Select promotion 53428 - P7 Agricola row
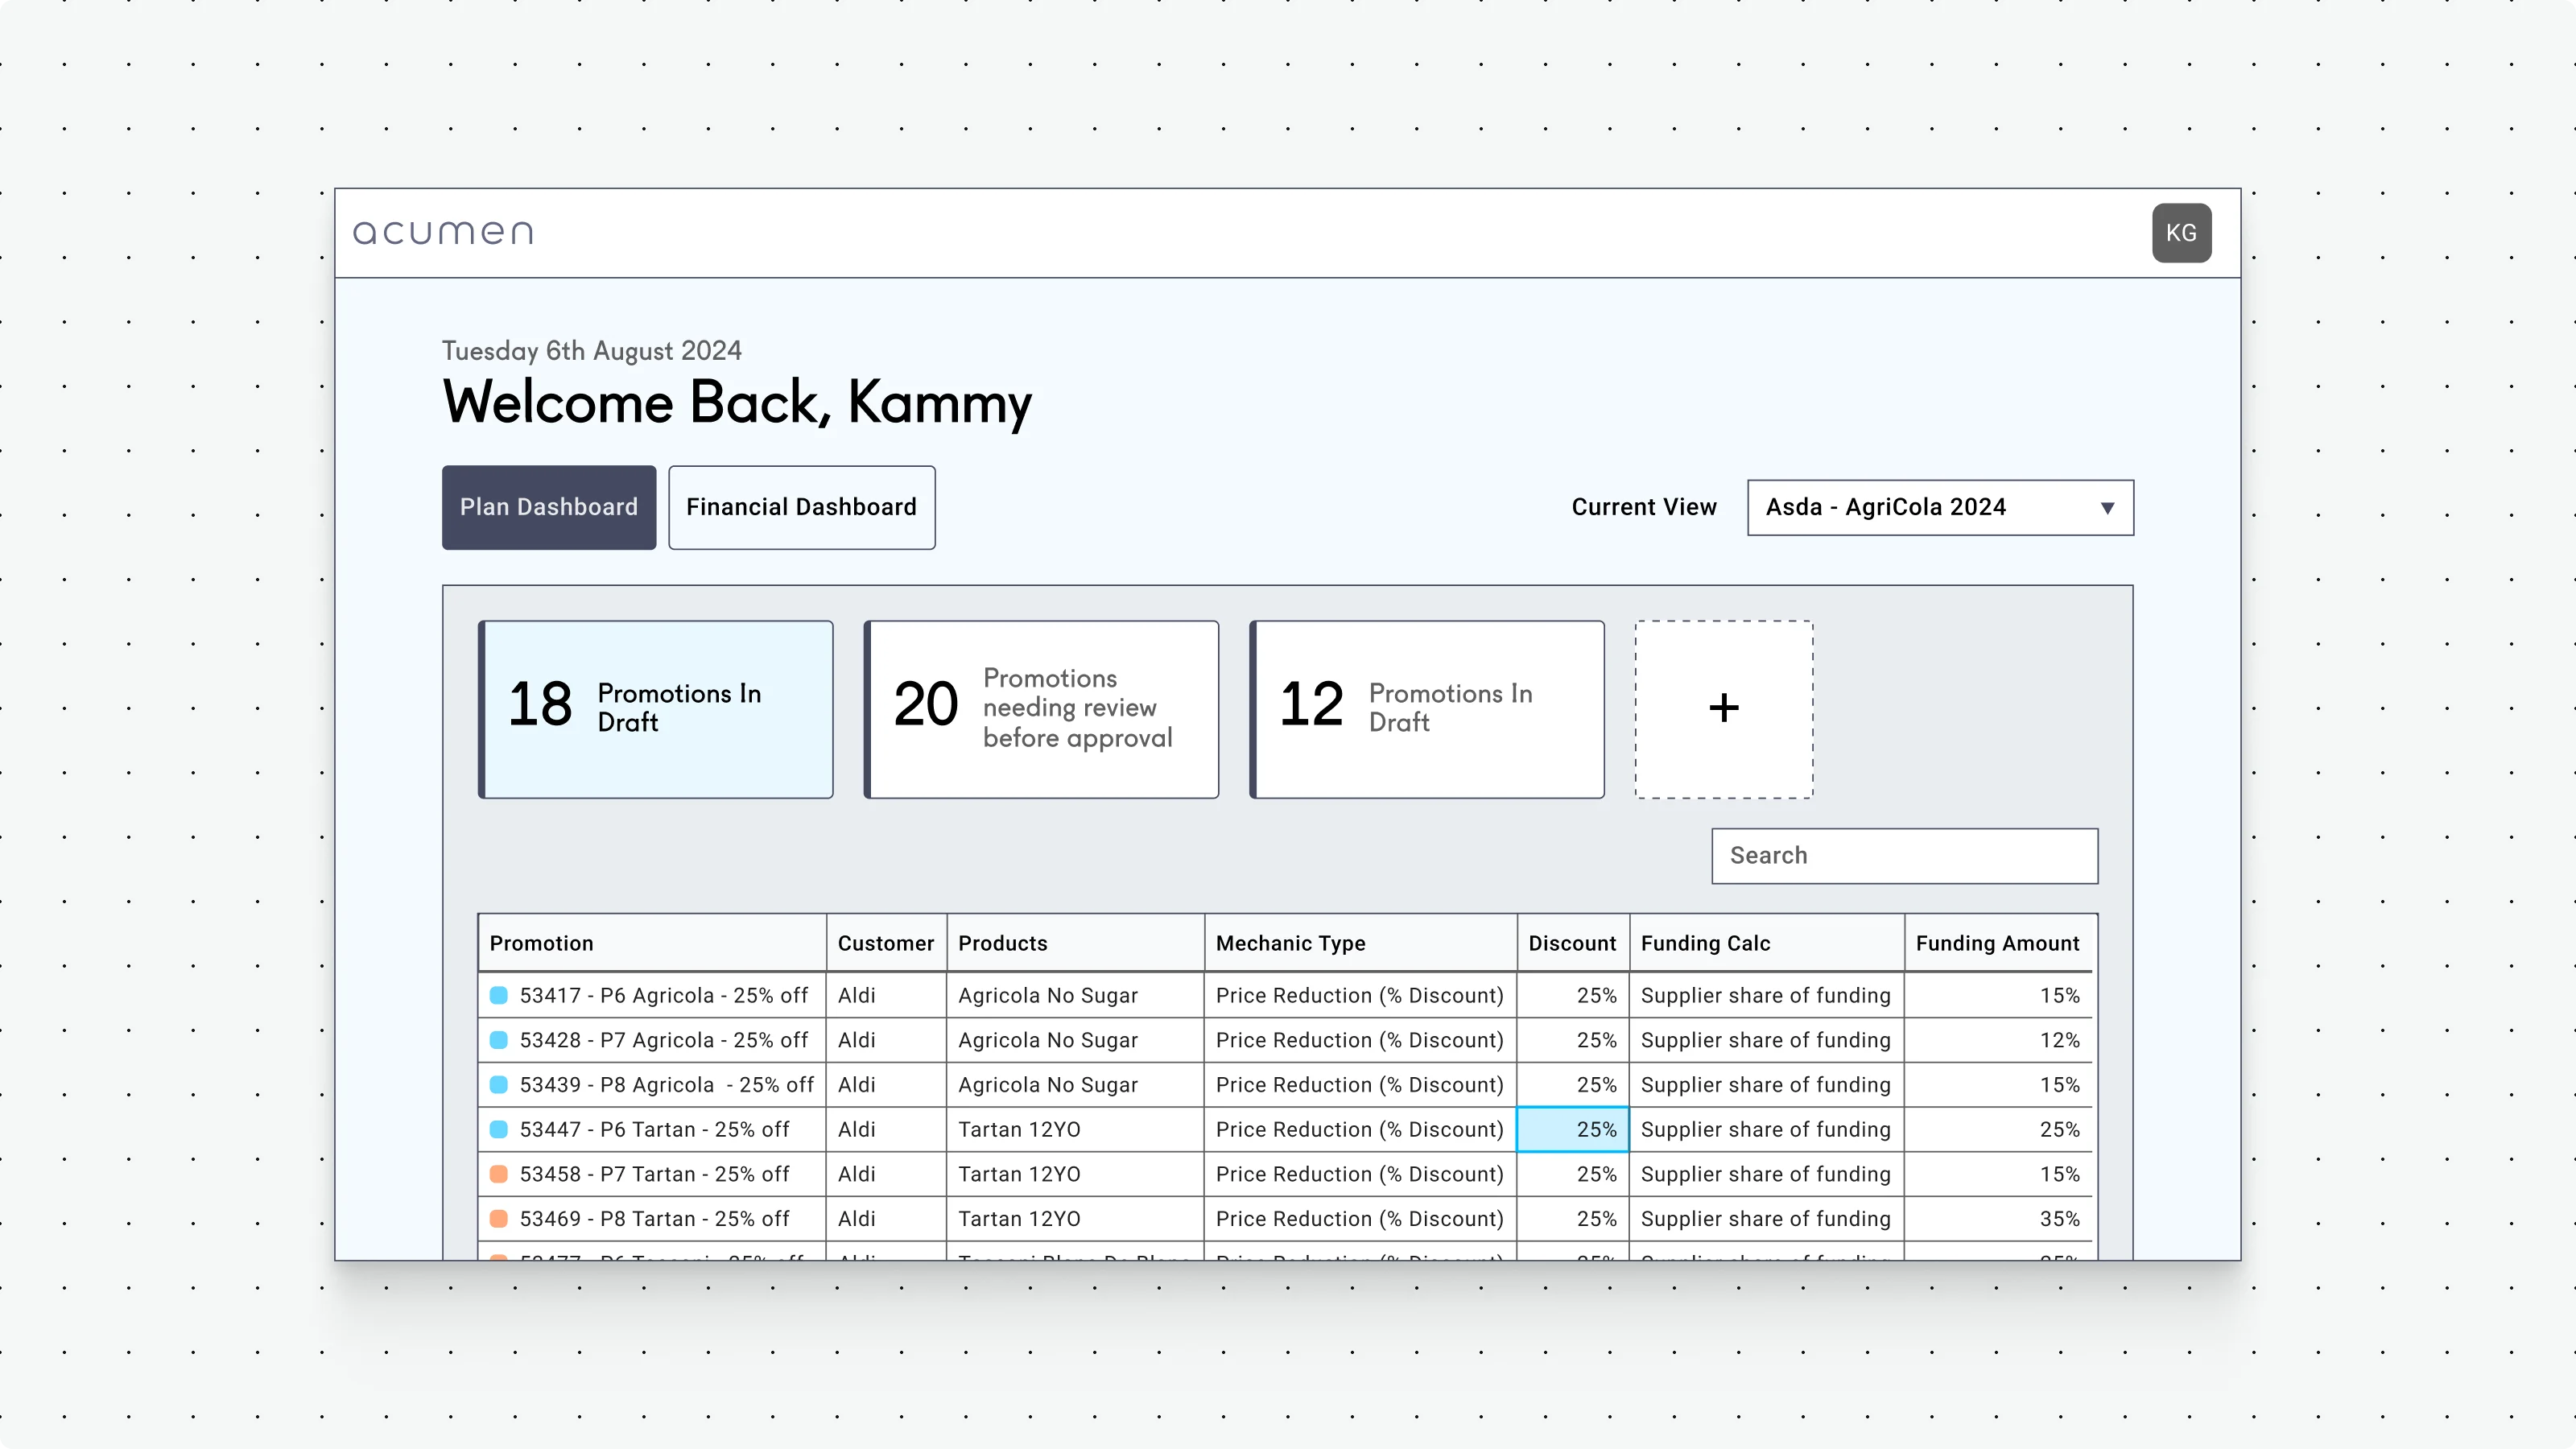This screenshot has height=1449, width=2576. pyautogui.click(x=663, y=1040)
